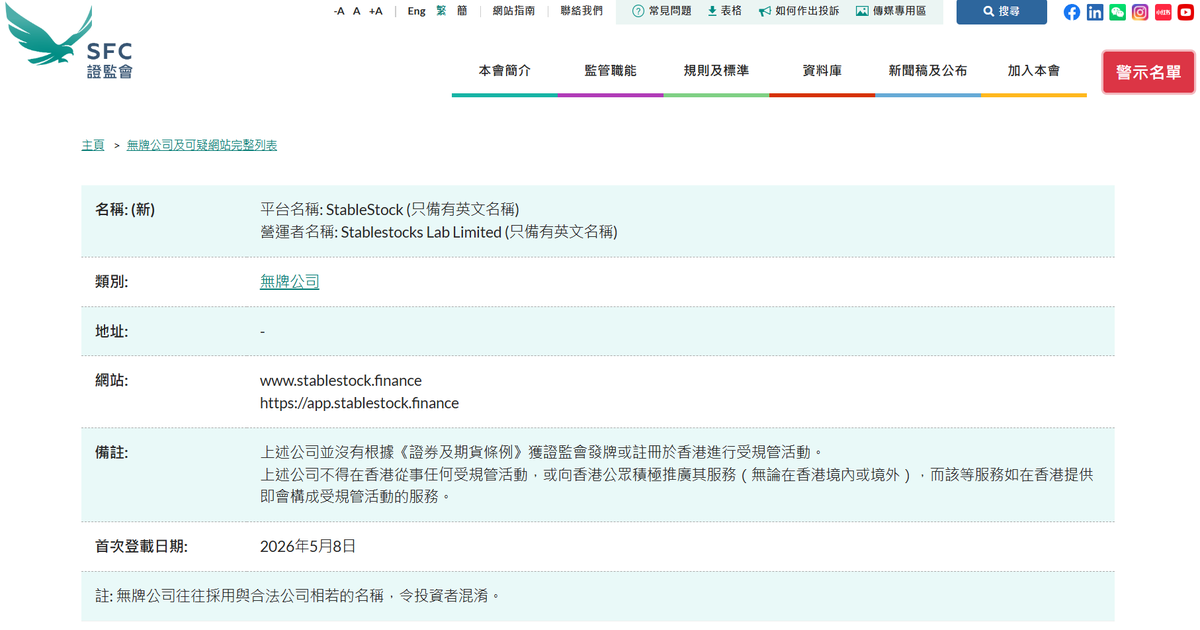This screenshot has height=630, width=1200.
Task: Open the SFC YouTube channel icon
Action: [1185, 12]
